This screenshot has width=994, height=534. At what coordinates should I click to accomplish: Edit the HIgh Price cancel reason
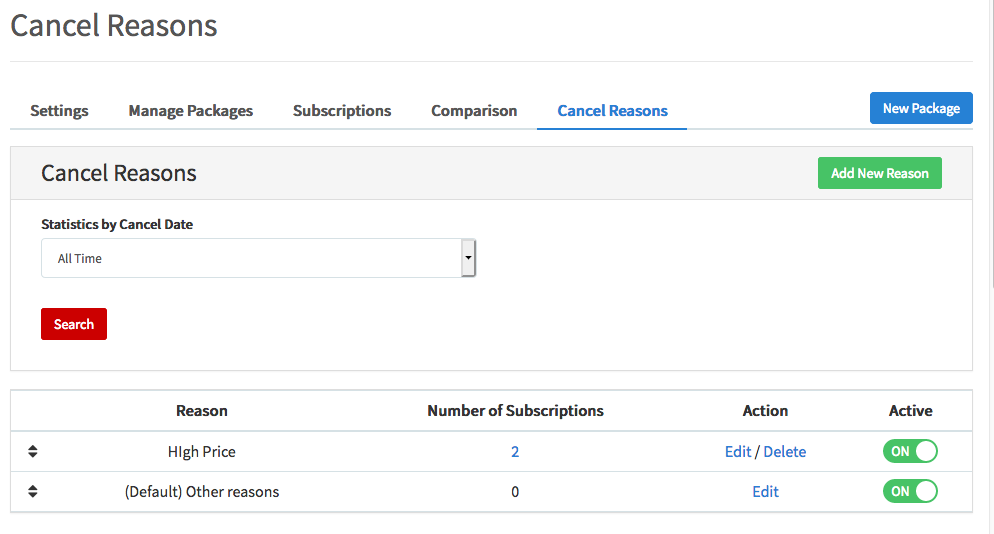tap(737, 452)
